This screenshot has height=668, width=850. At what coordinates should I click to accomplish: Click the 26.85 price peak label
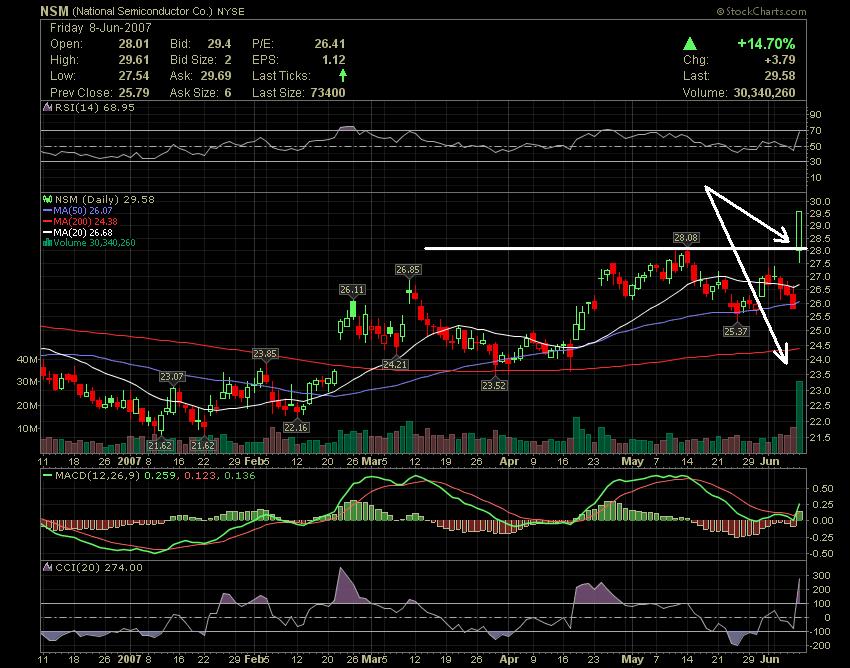(x=408, y=269)
